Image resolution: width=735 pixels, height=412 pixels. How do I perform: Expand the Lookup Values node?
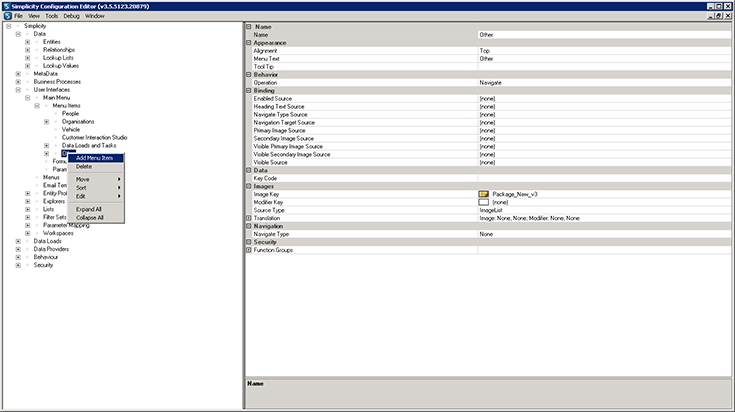pyautogui.click(x=27, y=66)
